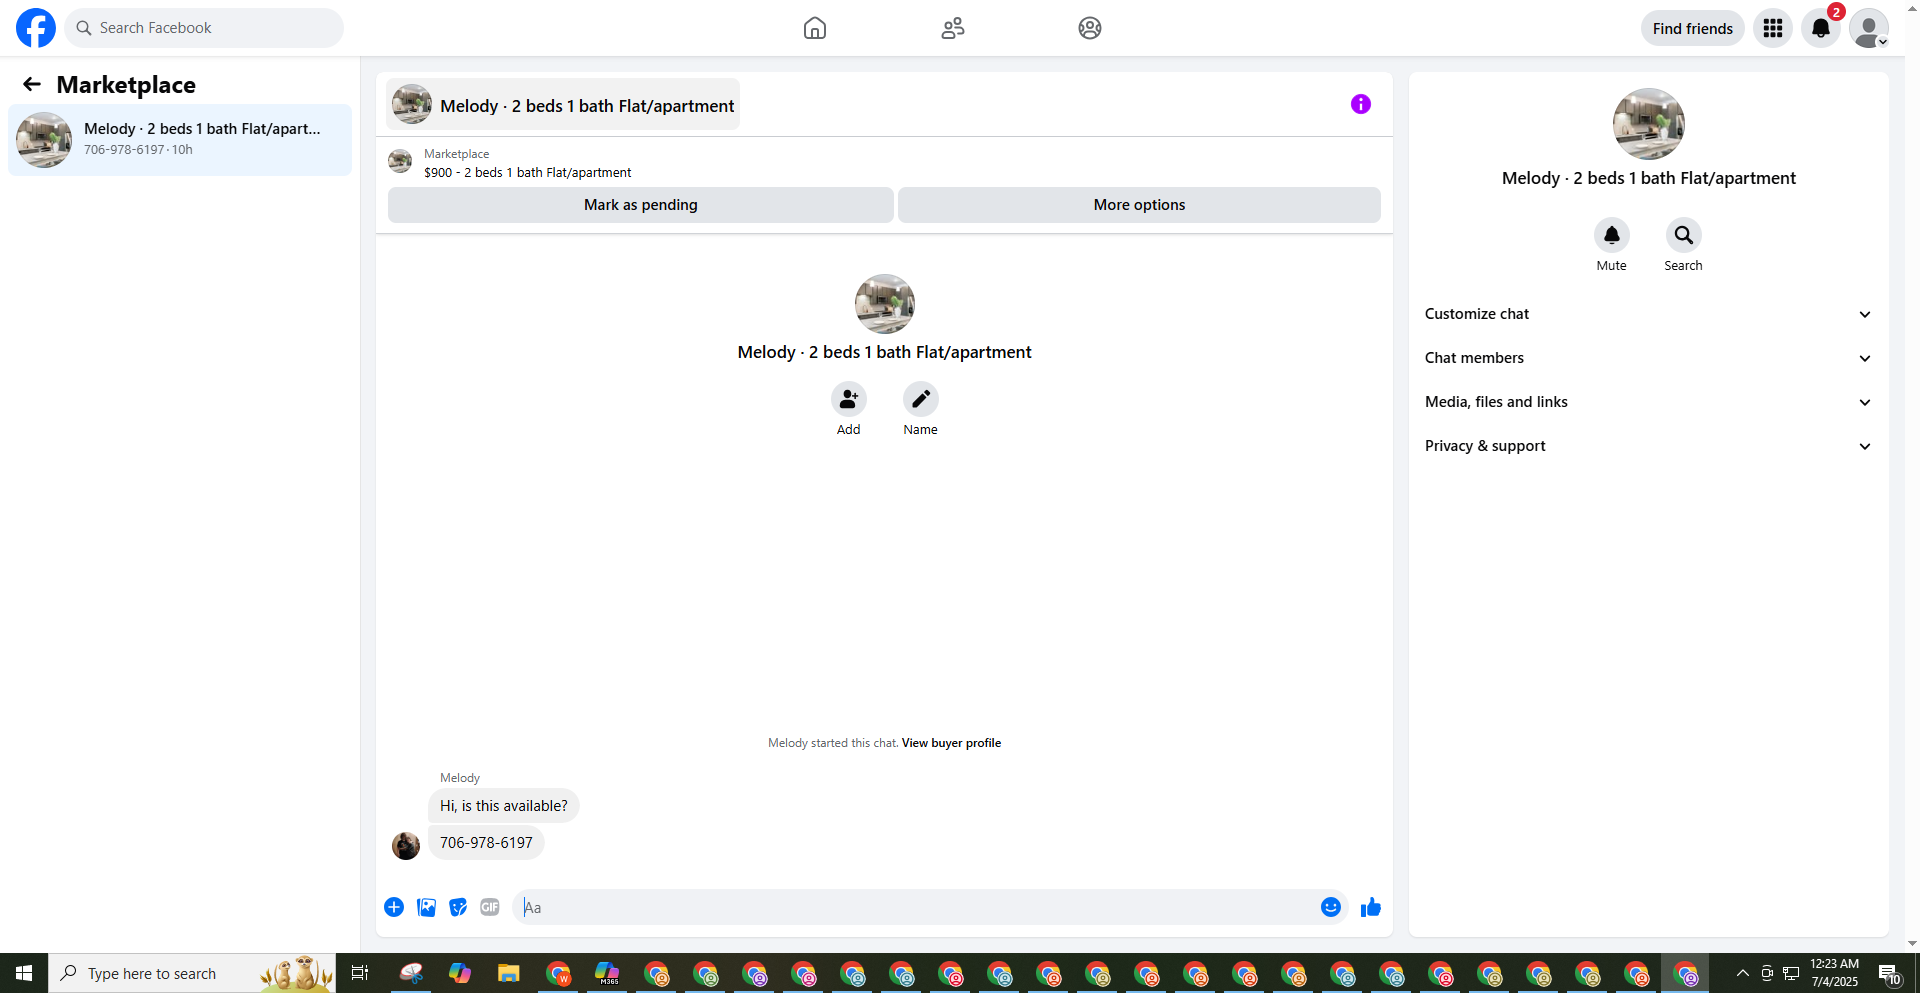Open the Facebook logo home link
Image resolution: width=1920 pixels, height=993 pixels.
tap(36, 28)
